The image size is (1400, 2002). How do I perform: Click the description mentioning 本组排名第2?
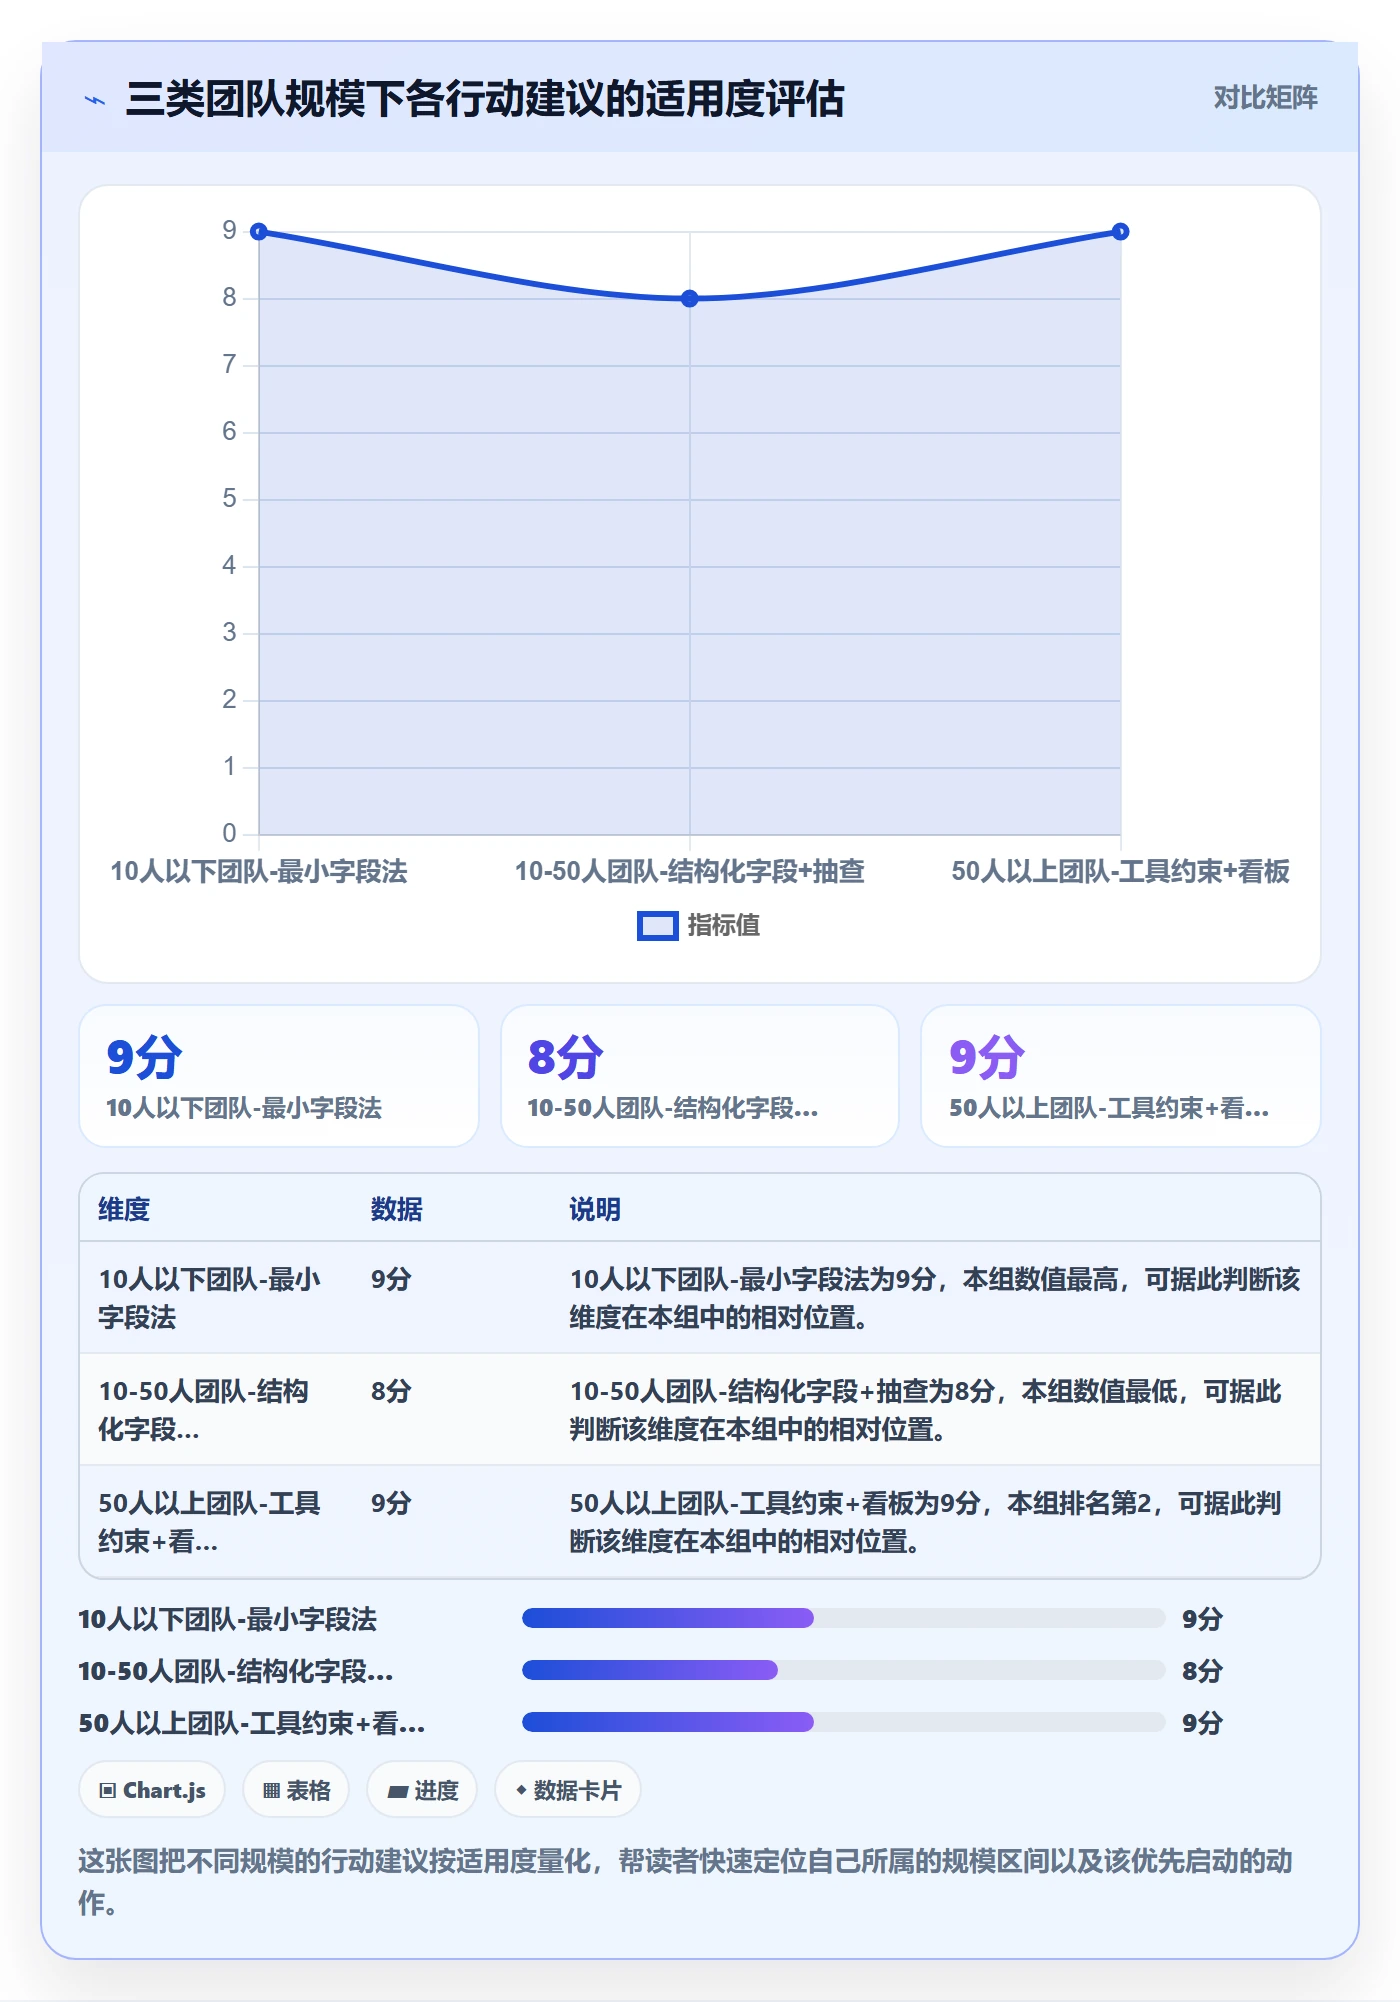pos(926,1522)
